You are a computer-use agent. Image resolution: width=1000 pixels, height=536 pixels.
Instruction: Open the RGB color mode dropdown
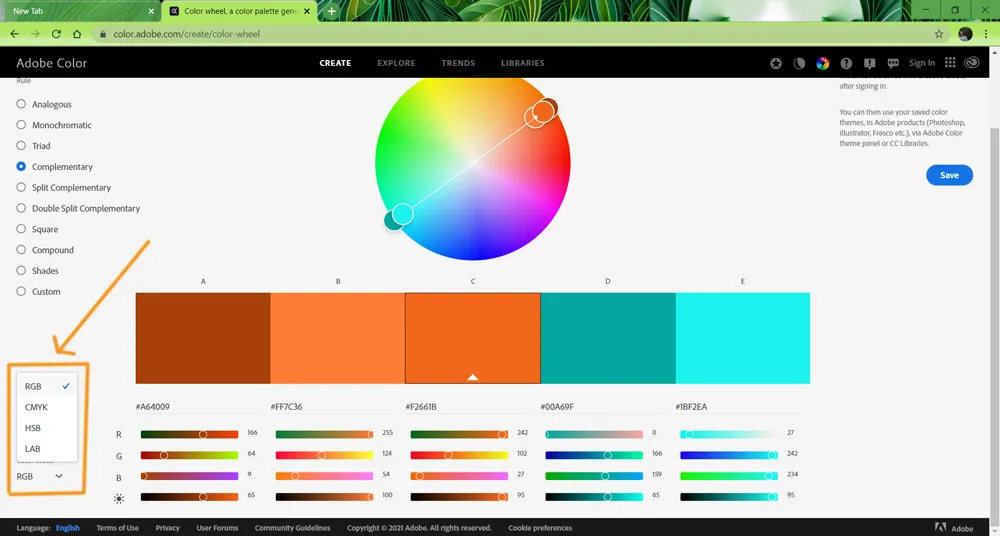point(40,476)
